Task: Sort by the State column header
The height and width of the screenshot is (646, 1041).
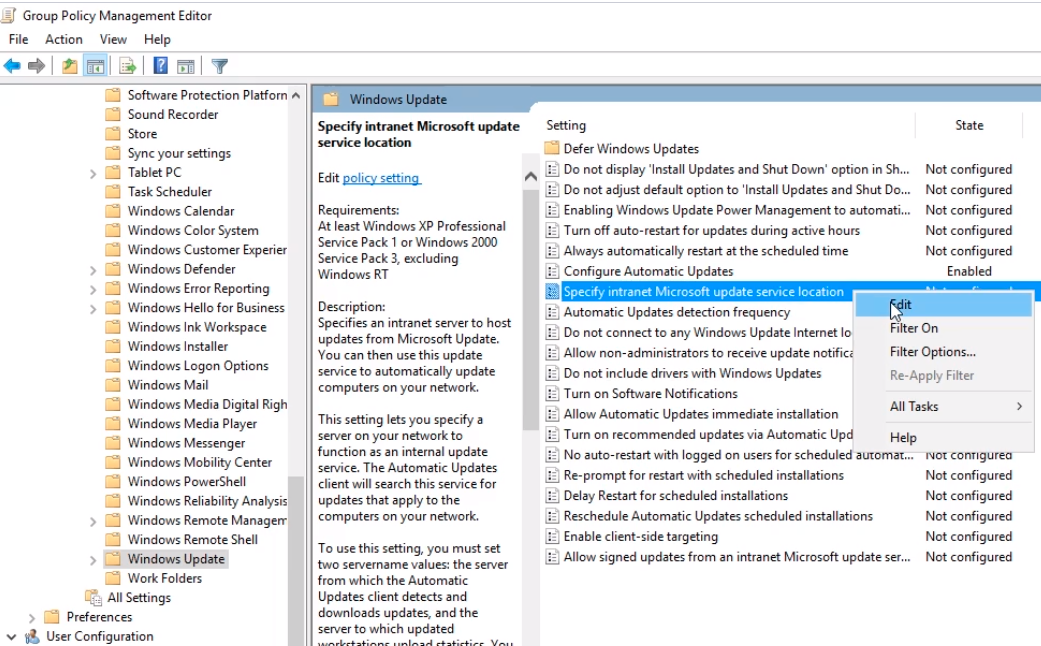Action: 969,125
